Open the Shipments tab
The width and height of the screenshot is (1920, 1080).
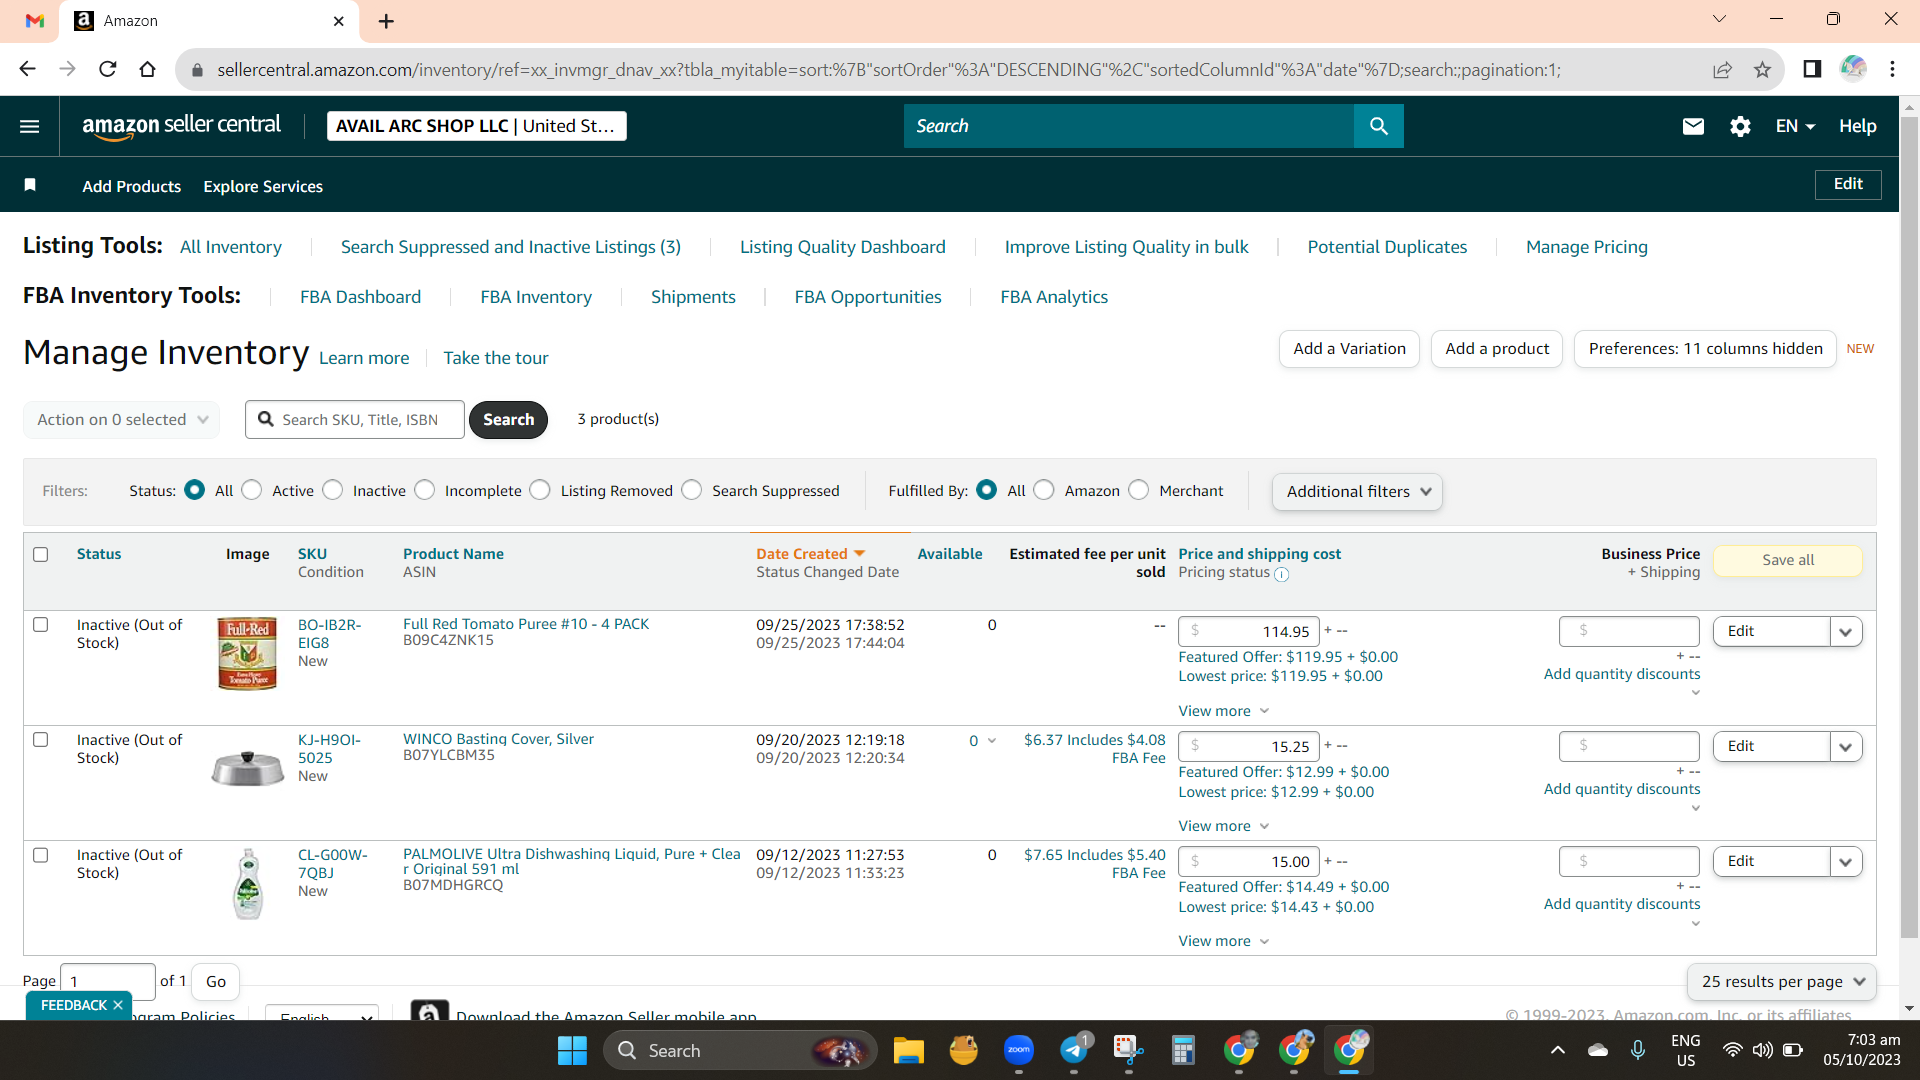coord(693,297)
